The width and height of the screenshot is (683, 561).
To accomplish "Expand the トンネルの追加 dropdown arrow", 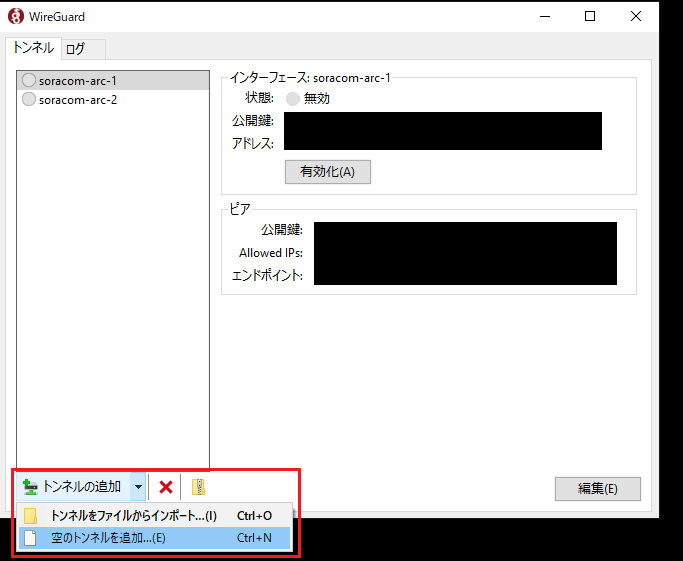I will point(138,487).
